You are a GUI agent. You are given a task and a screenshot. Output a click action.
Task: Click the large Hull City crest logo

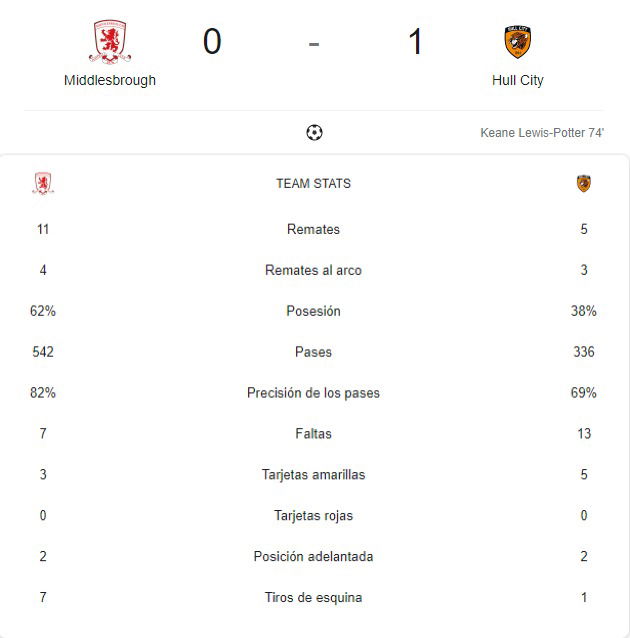pos(518,42)
